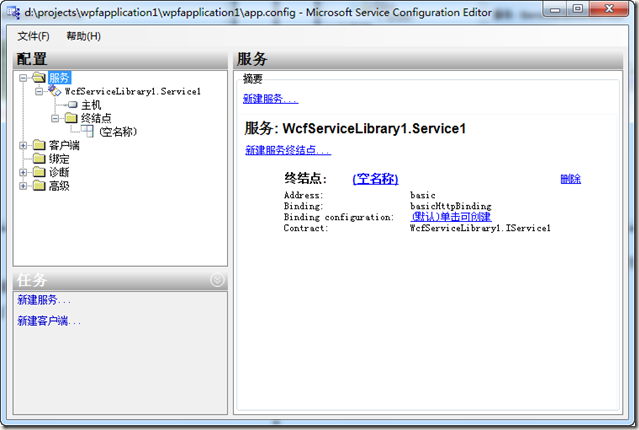Click the 诊断 folder icon
Screen dimensions: 639x430
point(39,172)
